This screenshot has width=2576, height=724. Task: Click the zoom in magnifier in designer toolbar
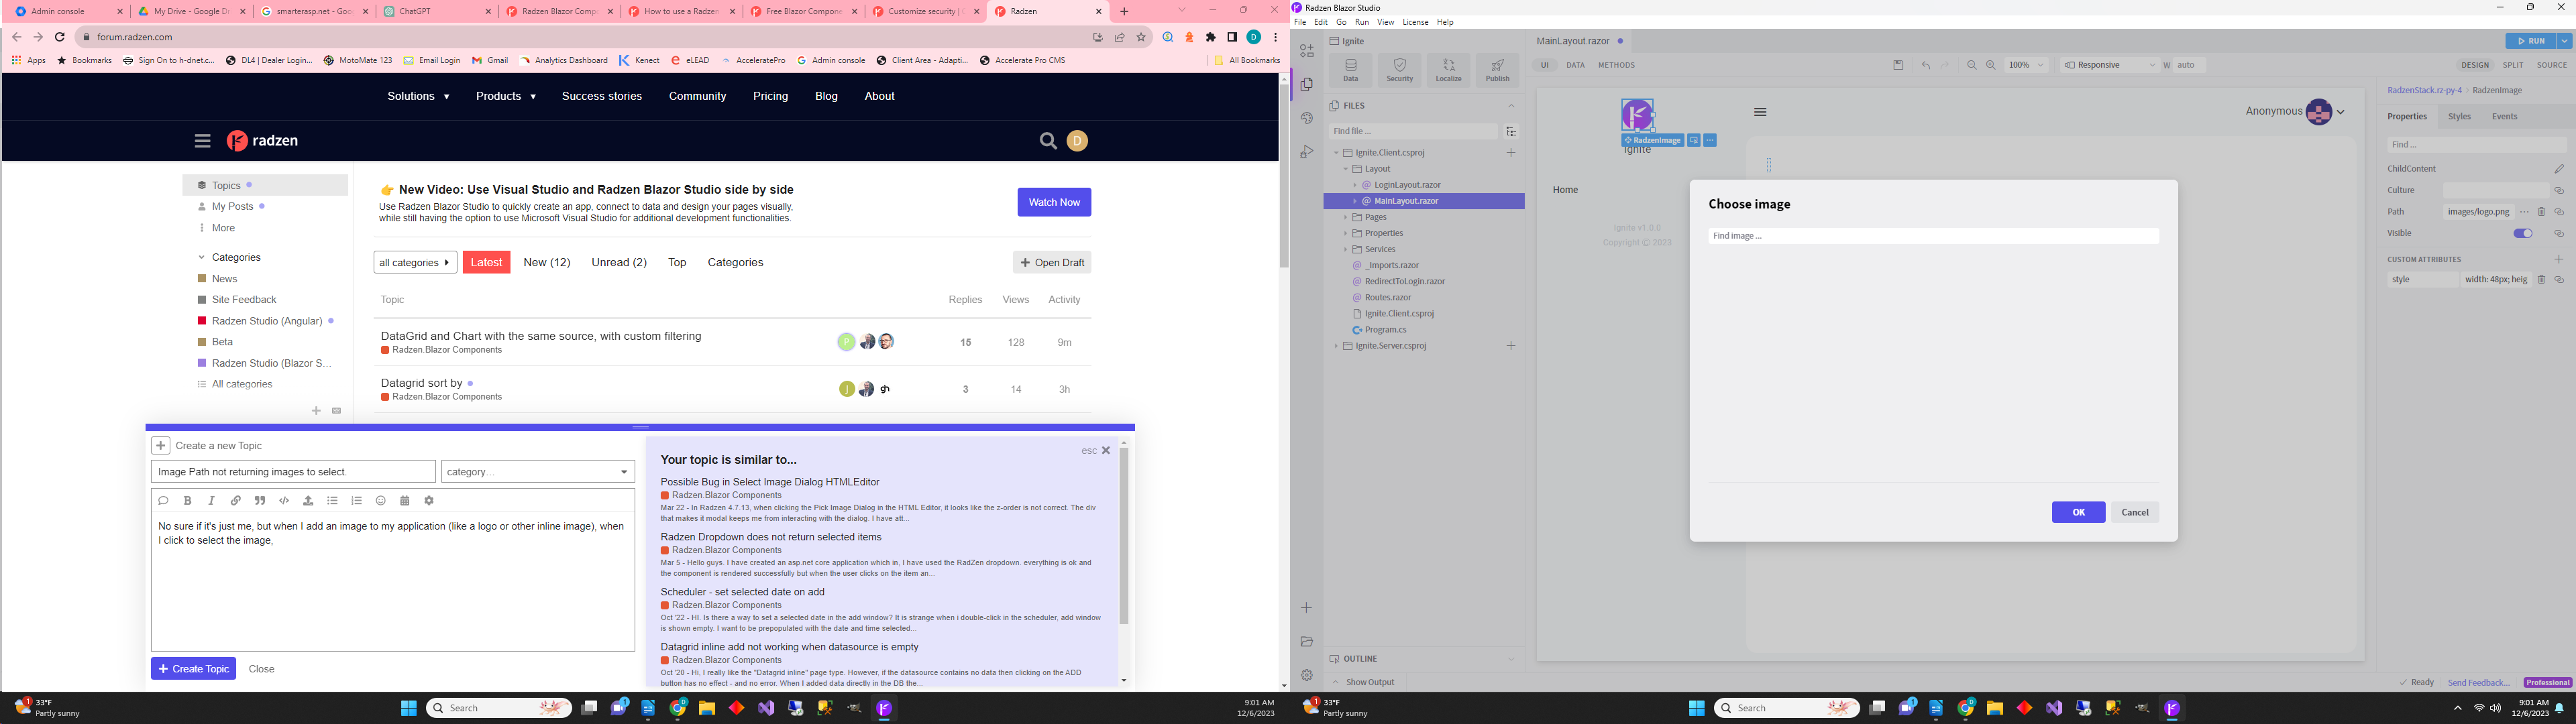pyautogui.click(x=1990, y=65)
